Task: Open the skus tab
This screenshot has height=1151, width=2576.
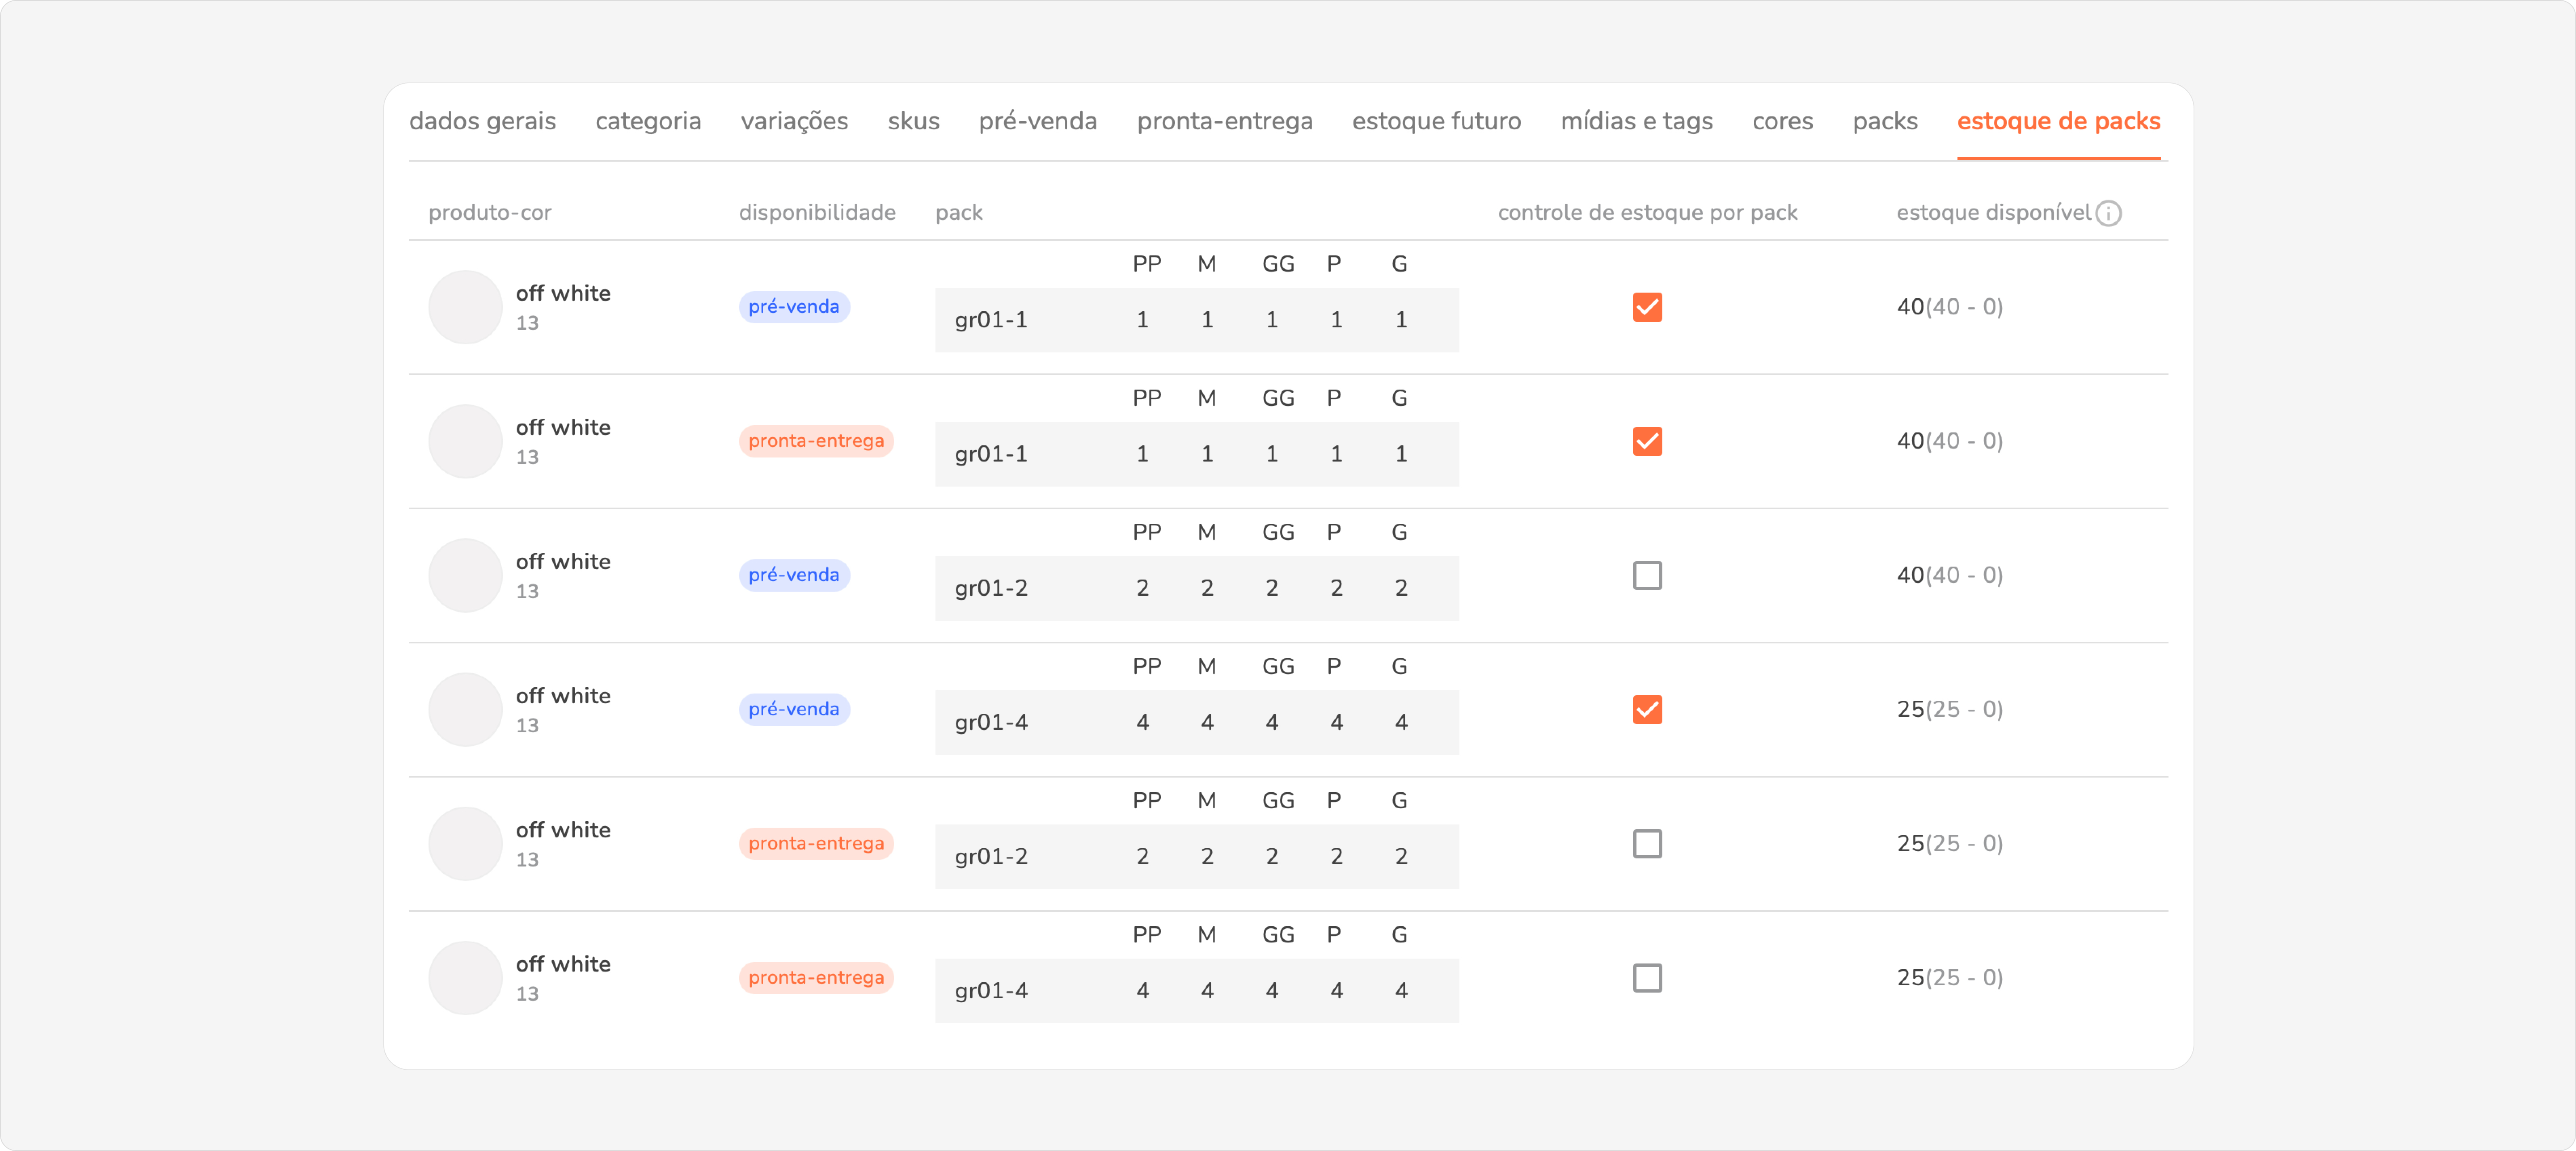Action: [913, 121]
